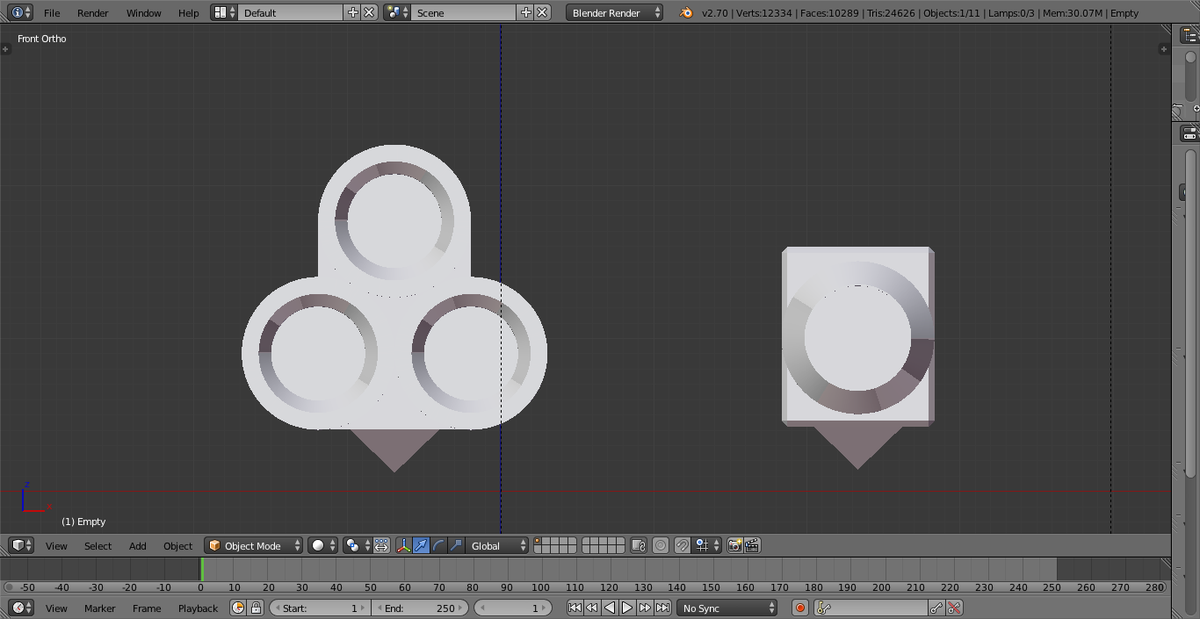Open the Object menu
The width and height of the screenshot is (1200, 619).
(x=178, y=546)
